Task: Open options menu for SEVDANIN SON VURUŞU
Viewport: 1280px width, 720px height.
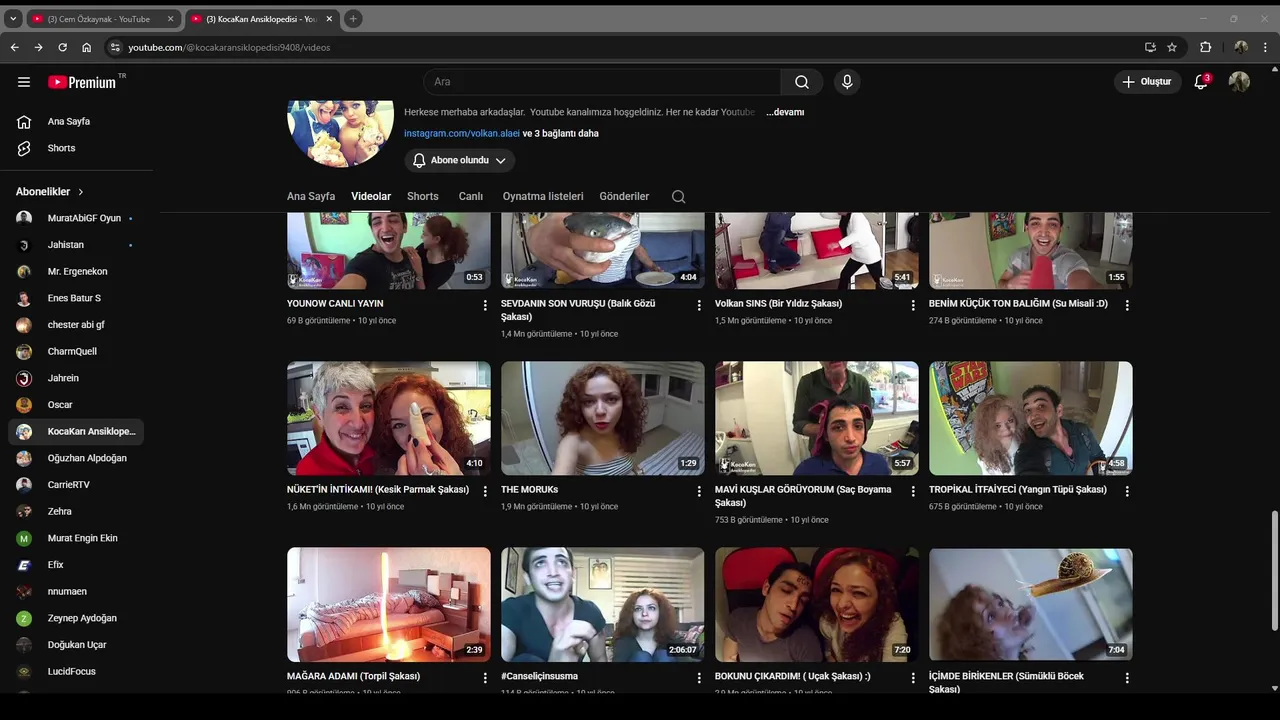Action: [699, 305]
